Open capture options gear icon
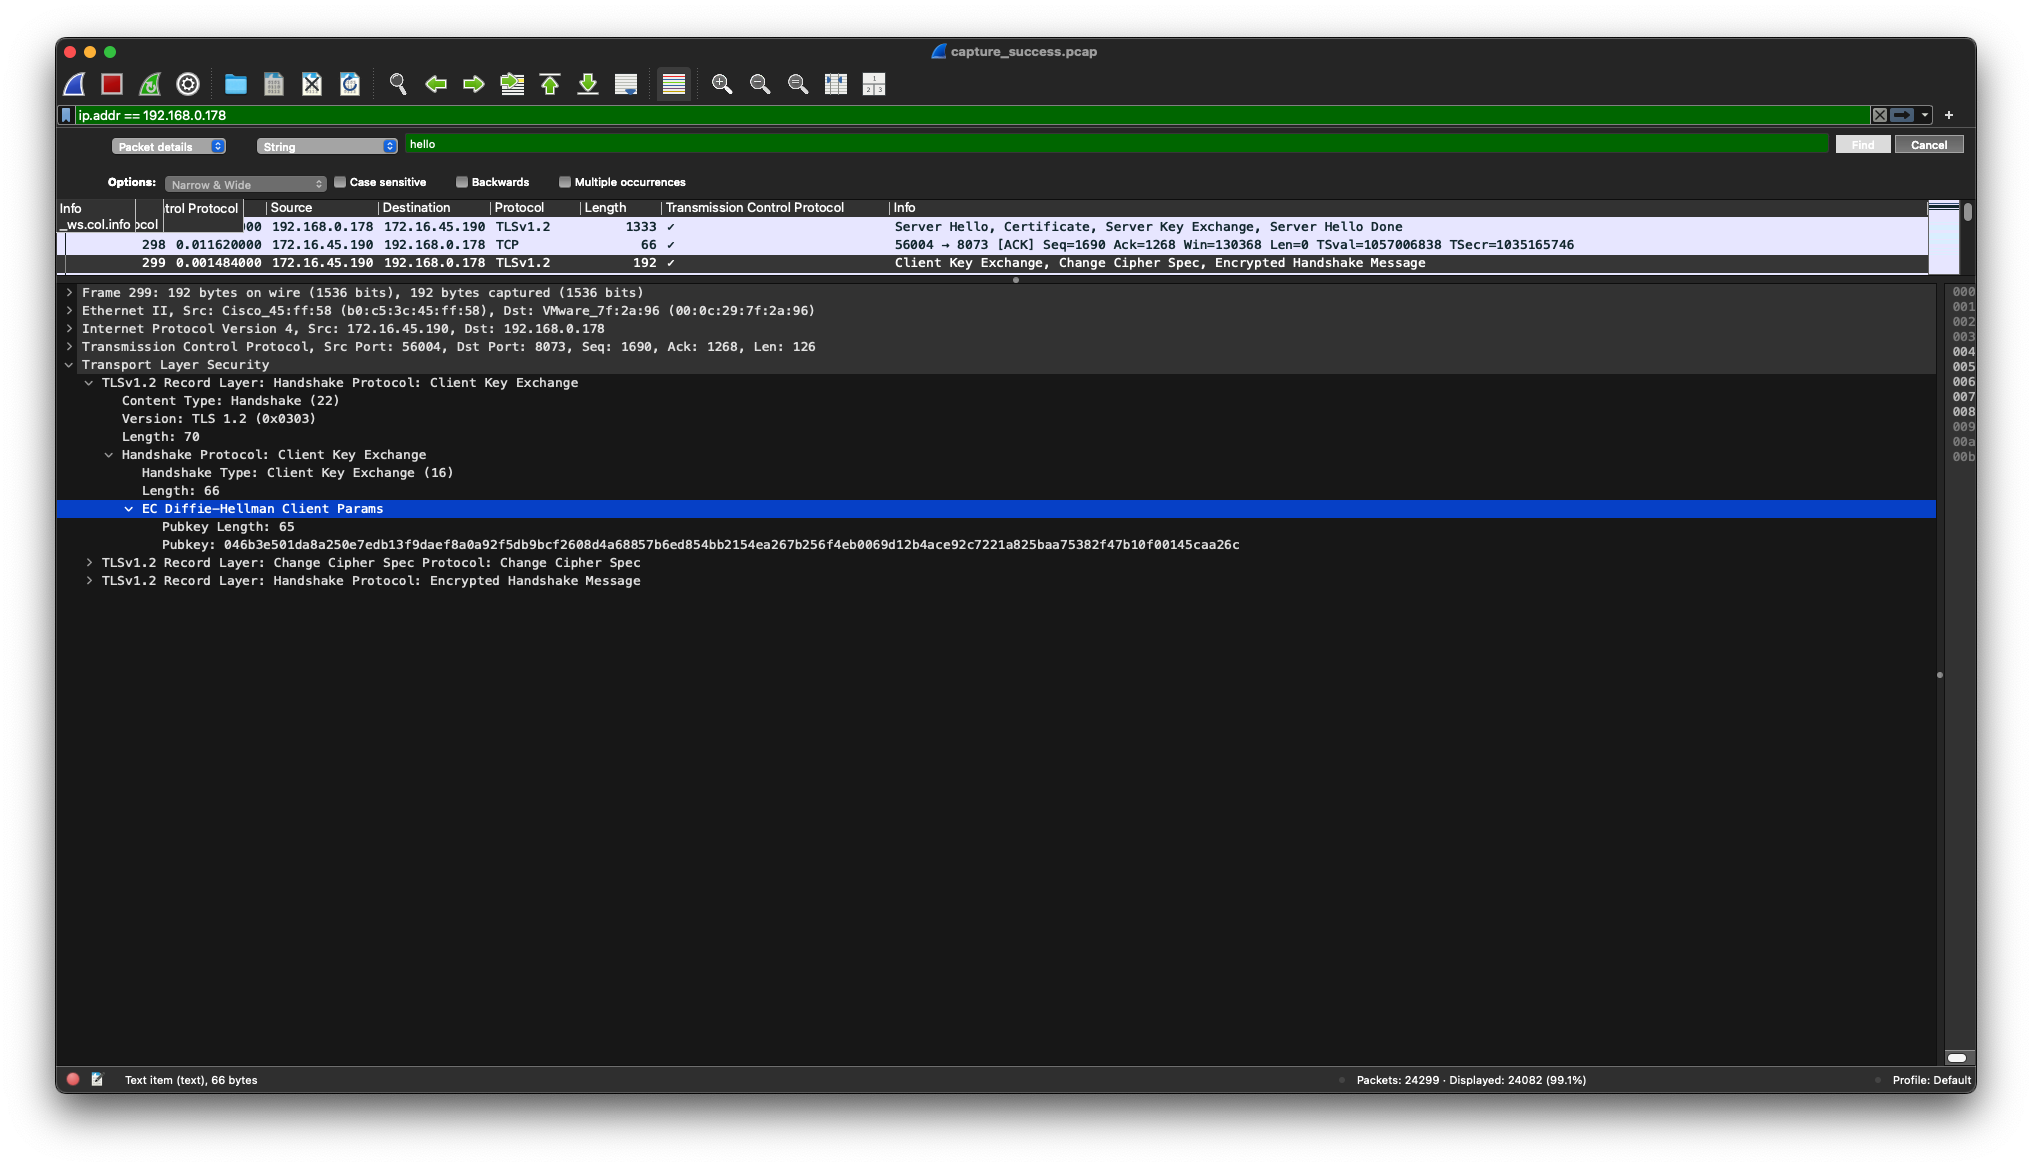This screenshot has height=1167, width=2032. pyautogui.click(x=188, y=84)
